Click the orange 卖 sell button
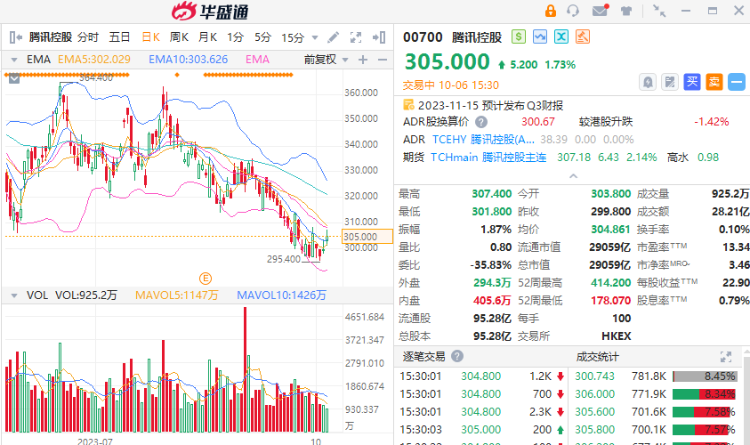The image size is (750, 445). (714, 82)
